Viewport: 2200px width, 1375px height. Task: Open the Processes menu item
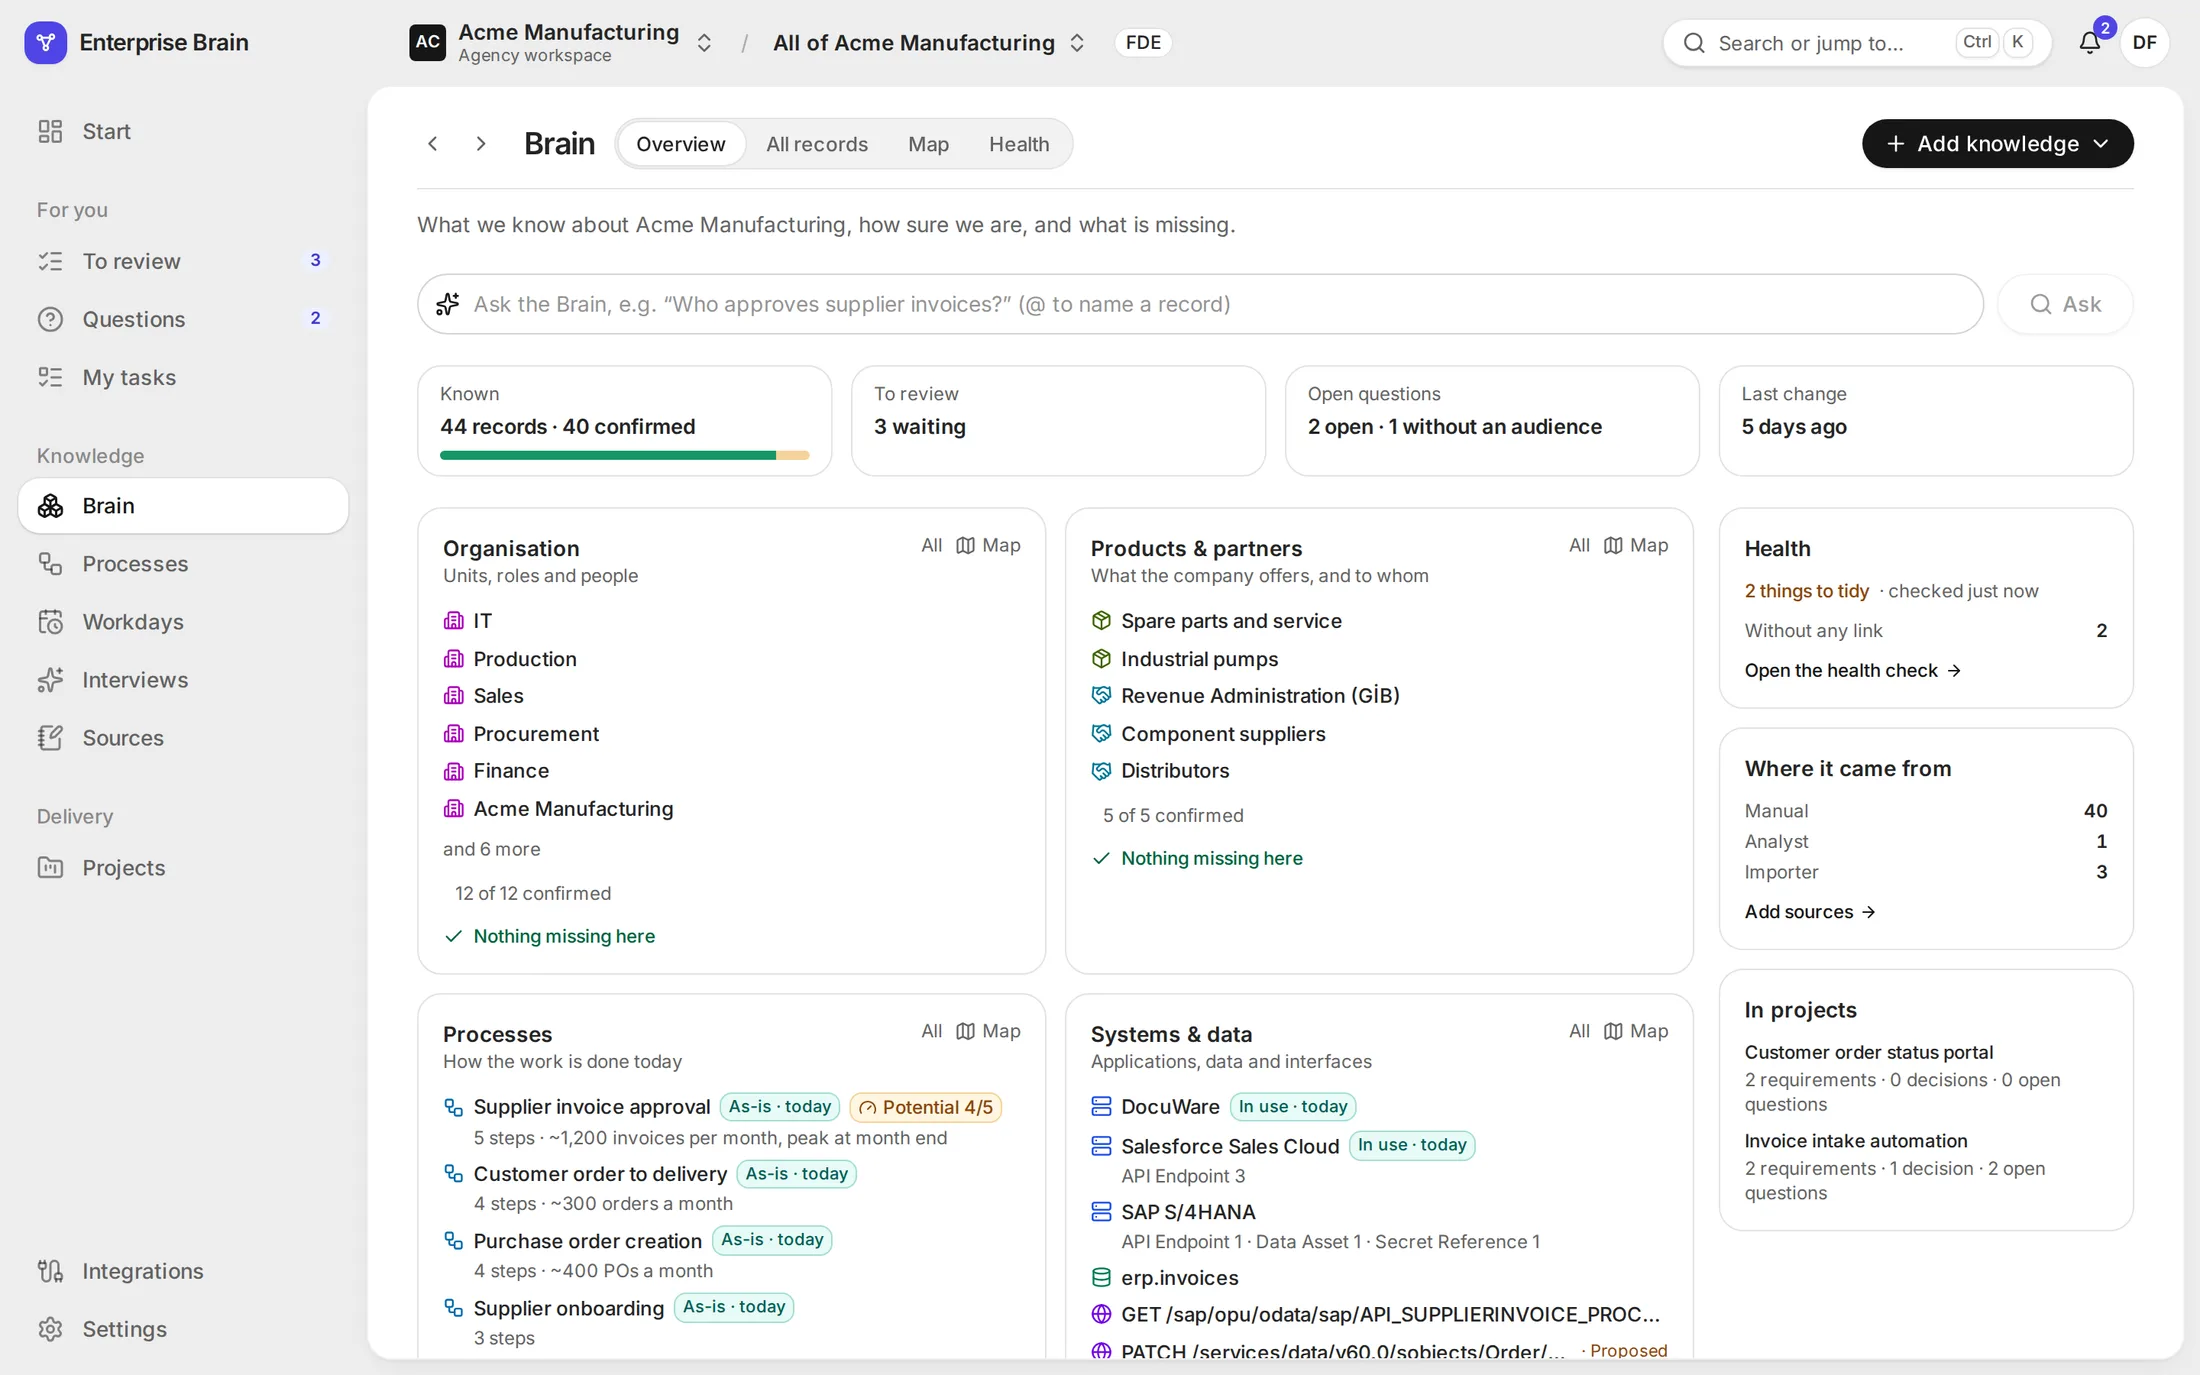click(x=183, y=564)
